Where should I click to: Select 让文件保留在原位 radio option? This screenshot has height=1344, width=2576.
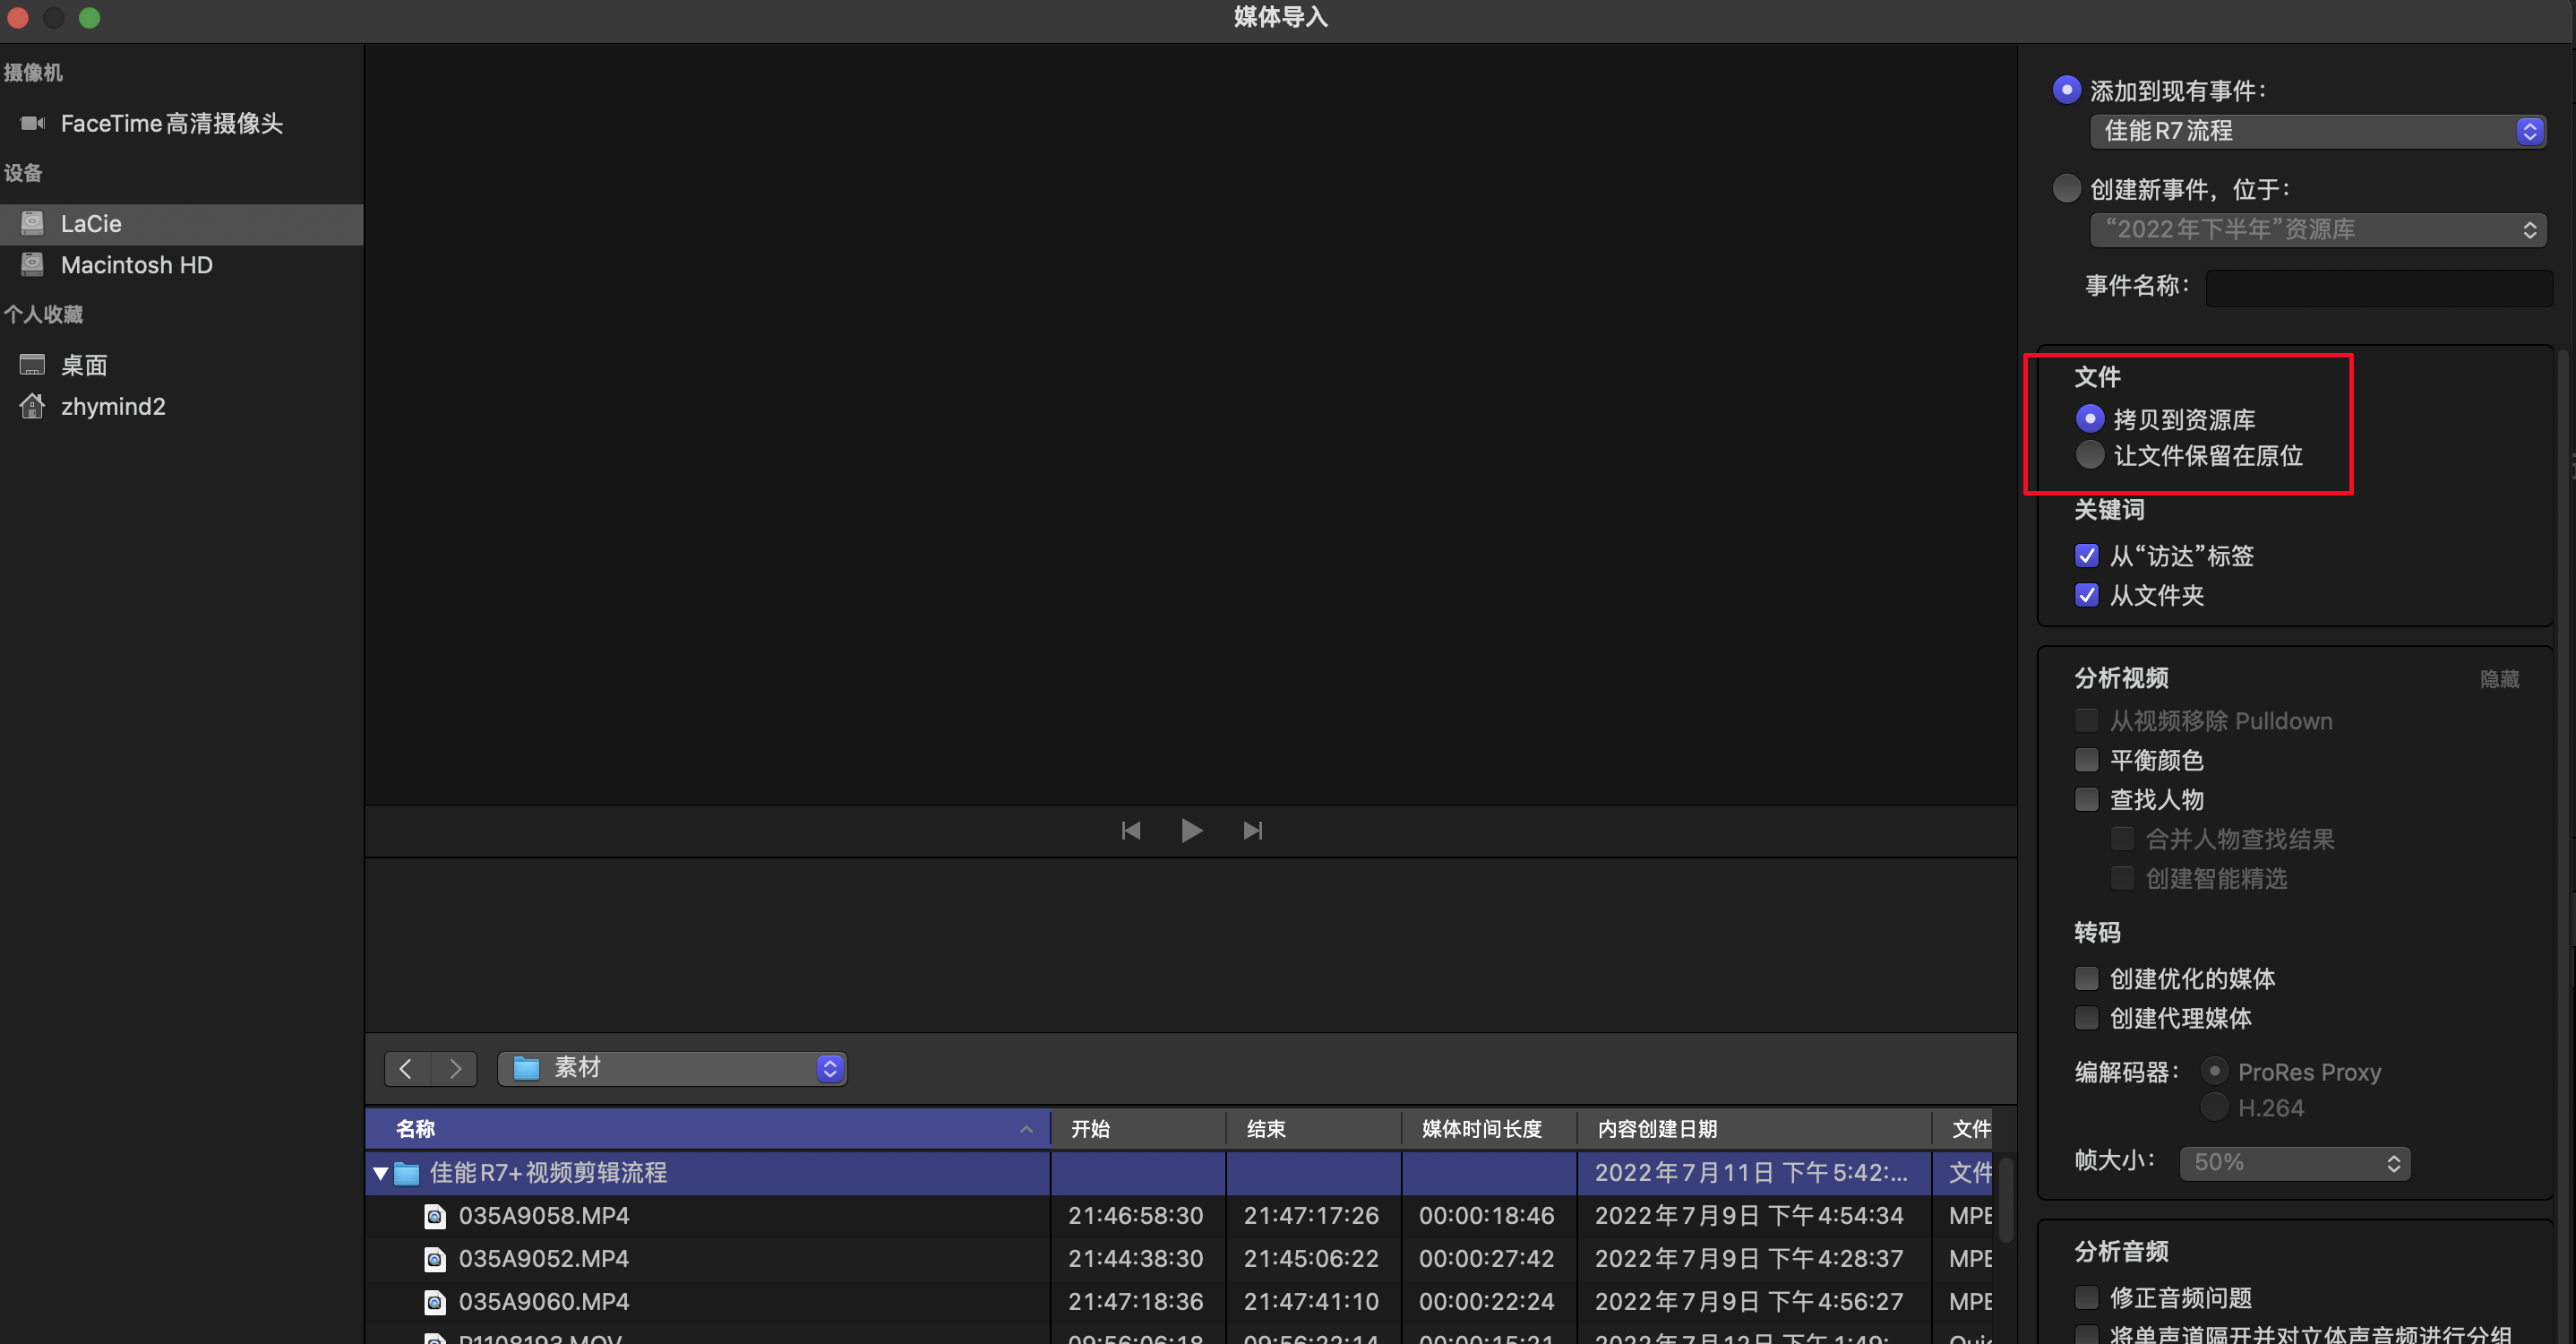tap(2089, 455)
